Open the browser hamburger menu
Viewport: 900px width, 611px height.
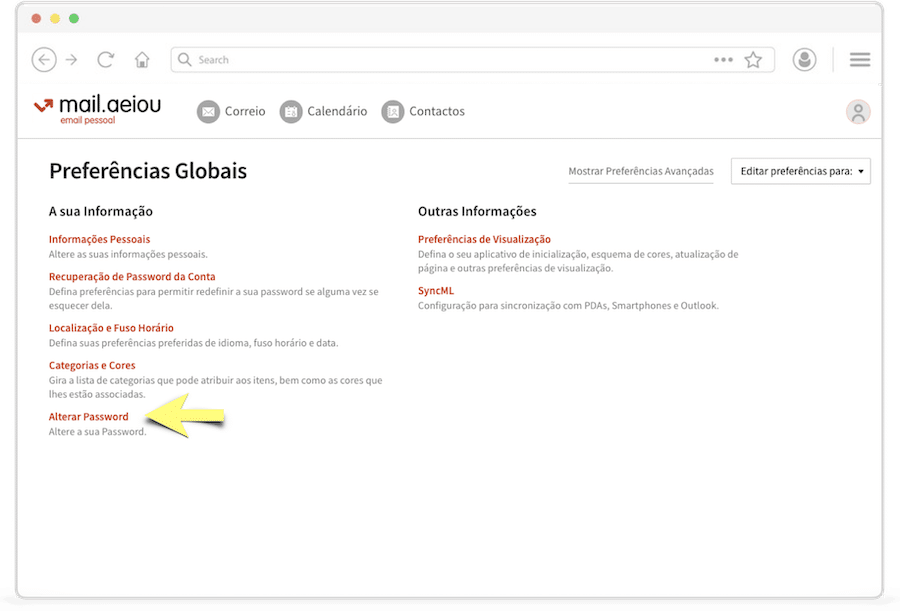click(859, 60)
